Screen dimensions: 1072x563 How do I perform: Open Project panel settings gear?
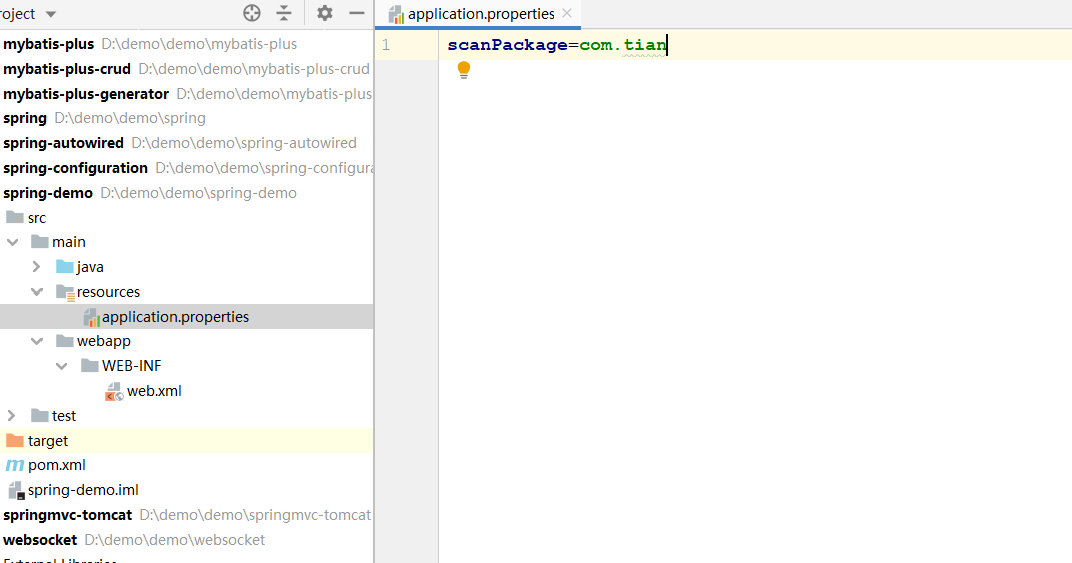pyautogui.click(x=325, y=13)
